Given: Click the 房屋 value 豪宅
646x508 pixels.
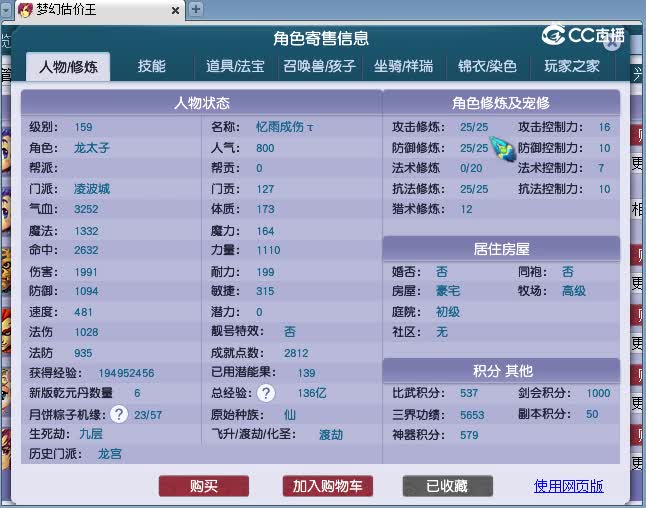Looking at the screenshot, I should pyautogui.click(x=448, y=291).
